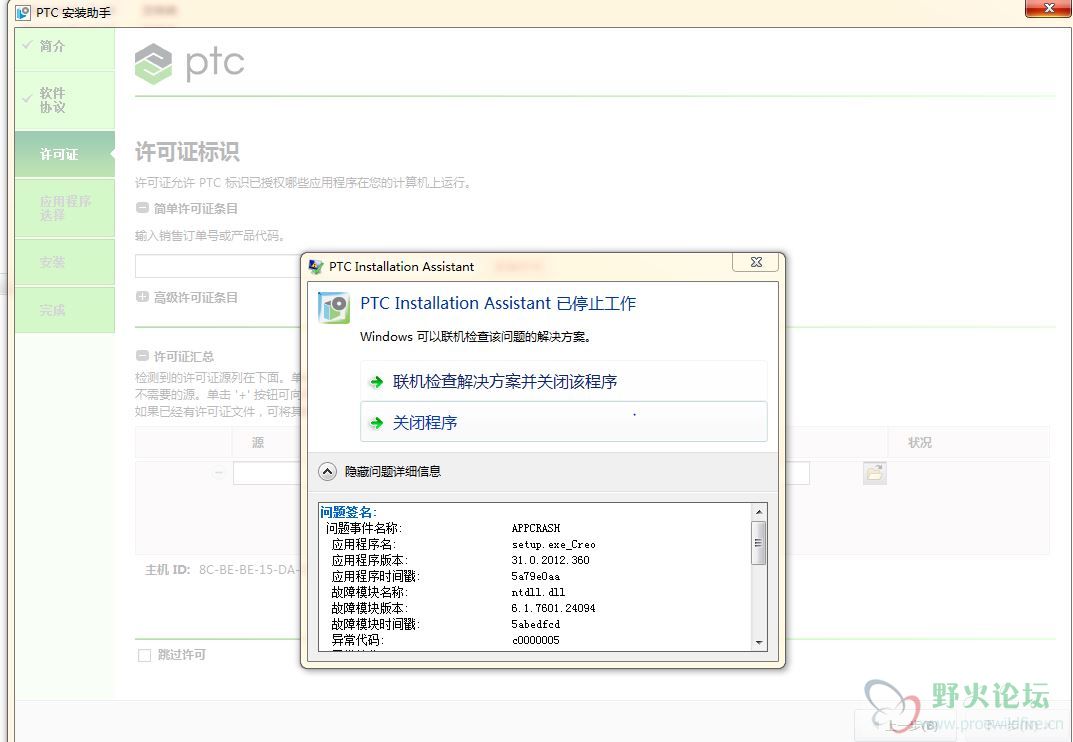Open the 简介 step in sidebar
The width and height of the screenshot is (1073, 742).
click(x=65, y=49)
